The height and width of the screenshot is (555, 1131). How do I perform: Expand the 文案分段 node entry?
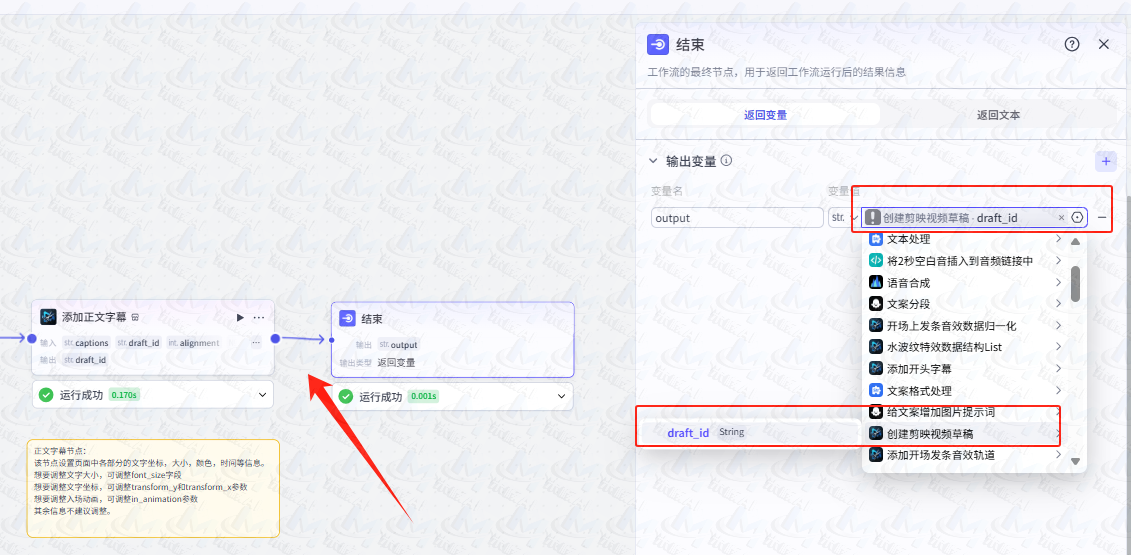1058,303
